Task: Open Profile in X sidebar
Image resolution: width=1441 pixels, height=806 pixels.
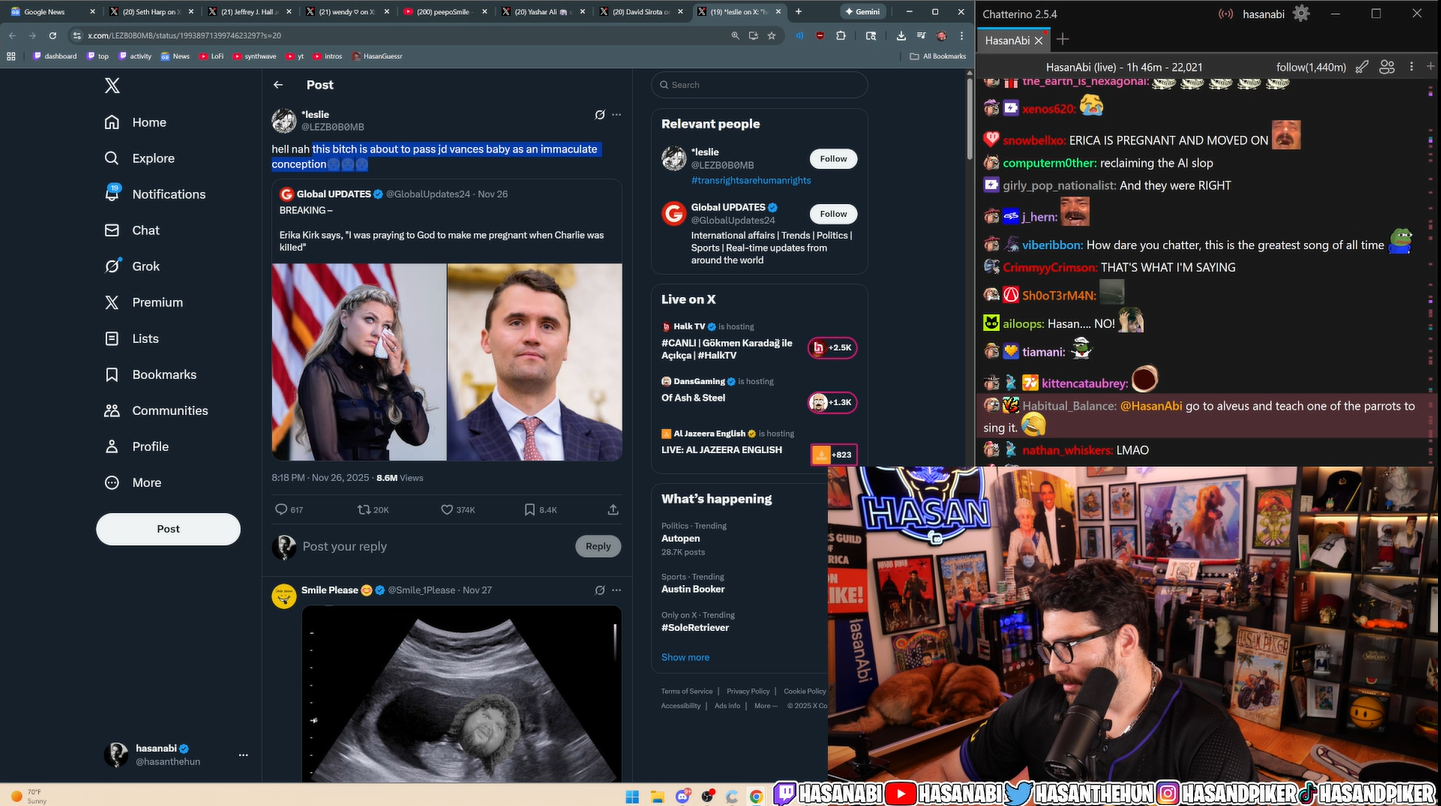Action: 136,446
